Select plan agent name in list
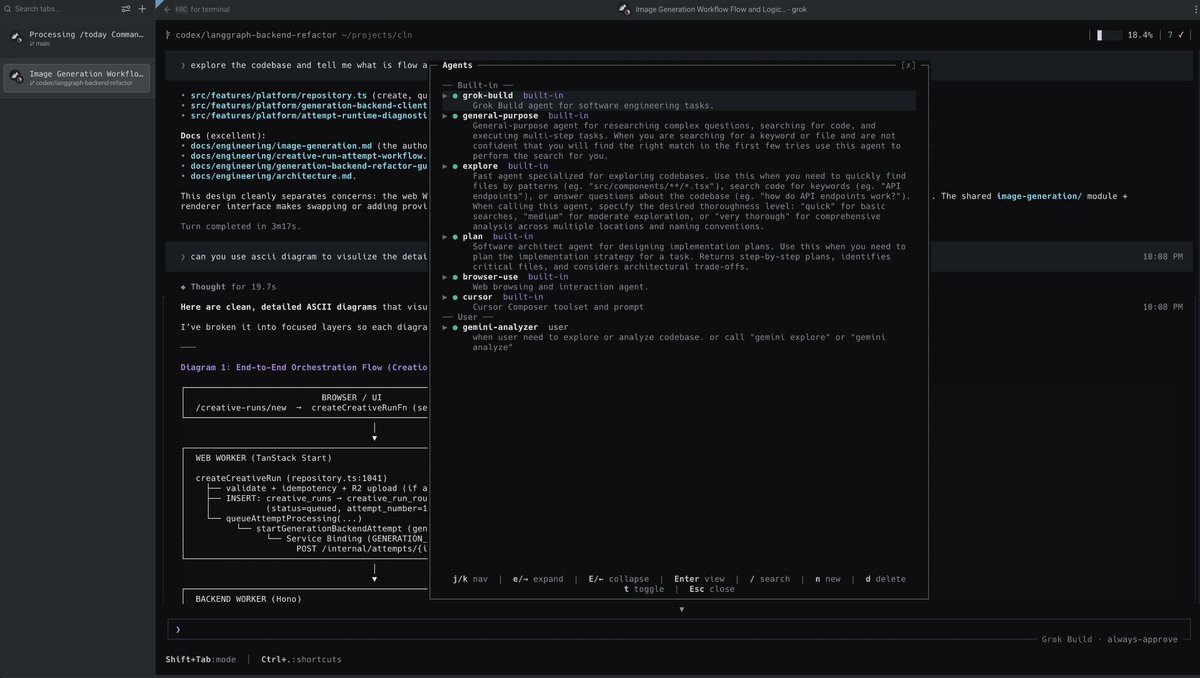Screen dimensions: 1200x678 [x=473, y=236]
